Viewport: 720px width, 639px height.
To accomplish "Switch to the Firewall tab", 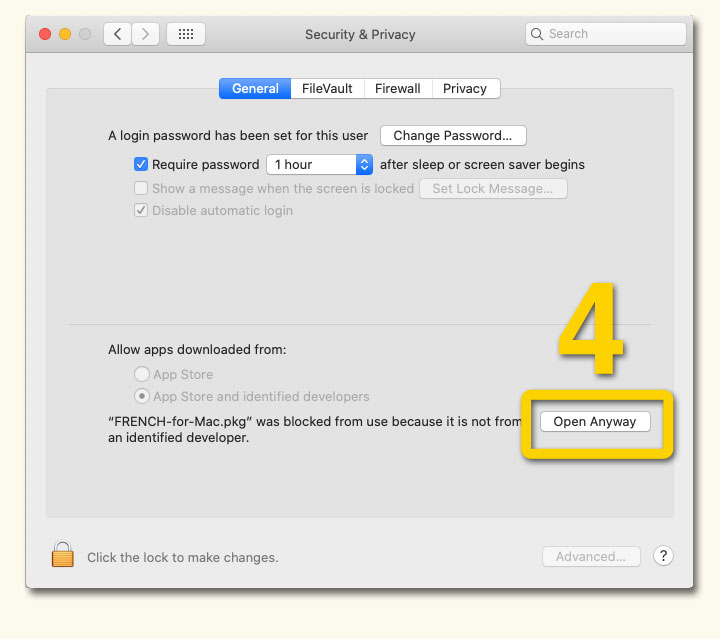I will tap(397, 88).
